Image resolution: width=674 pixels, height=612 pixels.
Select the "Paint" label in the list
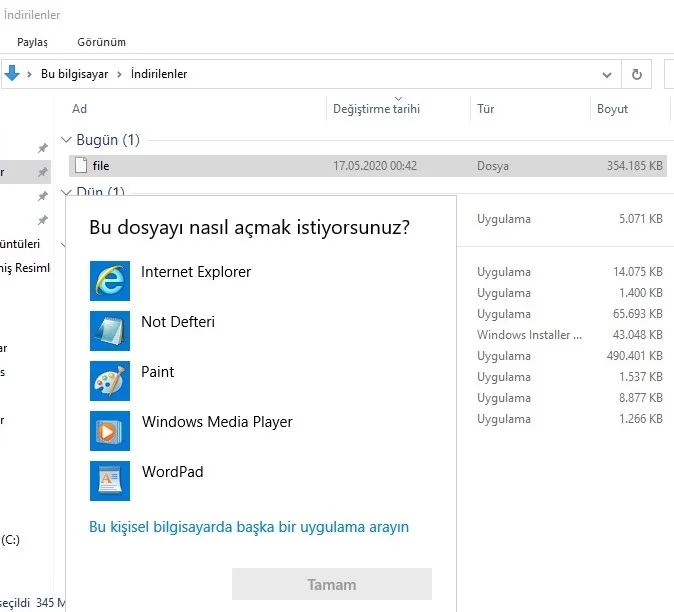coord(158,372)
